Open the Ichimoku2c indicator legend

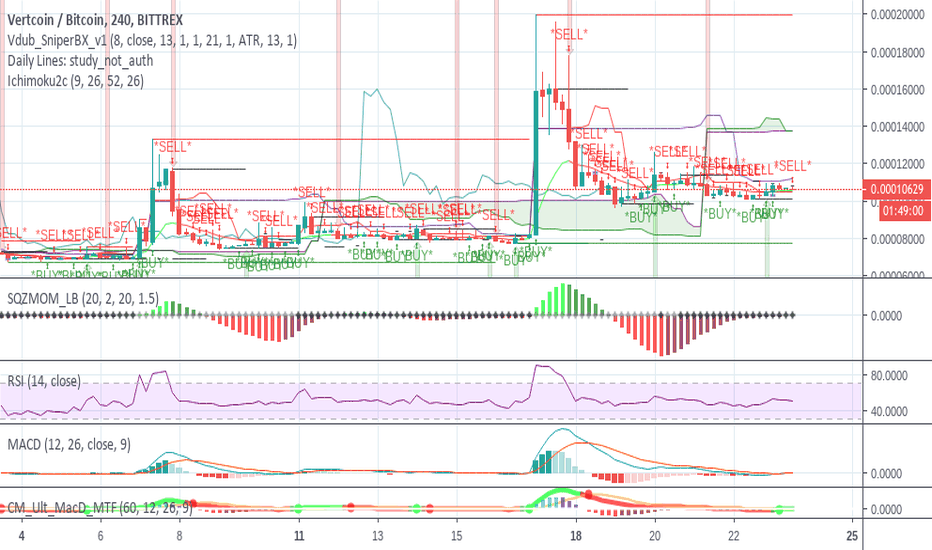tap(75, 81)
